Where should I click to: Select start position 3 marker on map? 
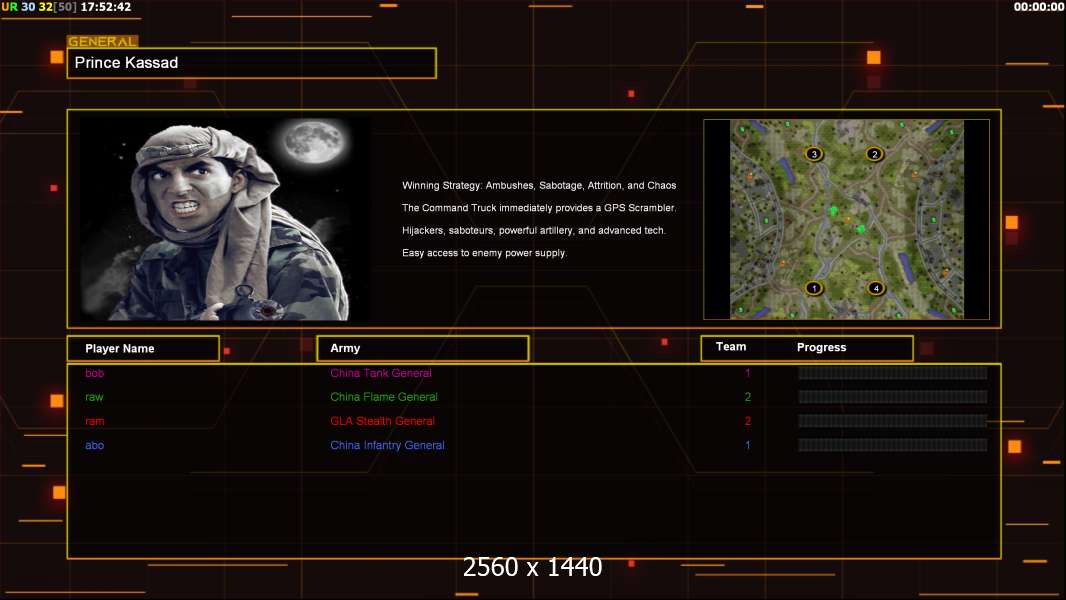pos(814,154)
